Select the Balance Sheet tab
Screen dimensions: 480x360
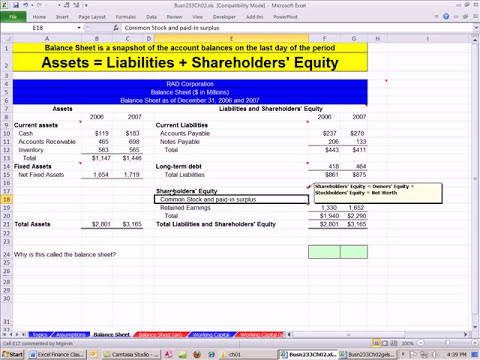pyautogui.click(x=111, y=334)
